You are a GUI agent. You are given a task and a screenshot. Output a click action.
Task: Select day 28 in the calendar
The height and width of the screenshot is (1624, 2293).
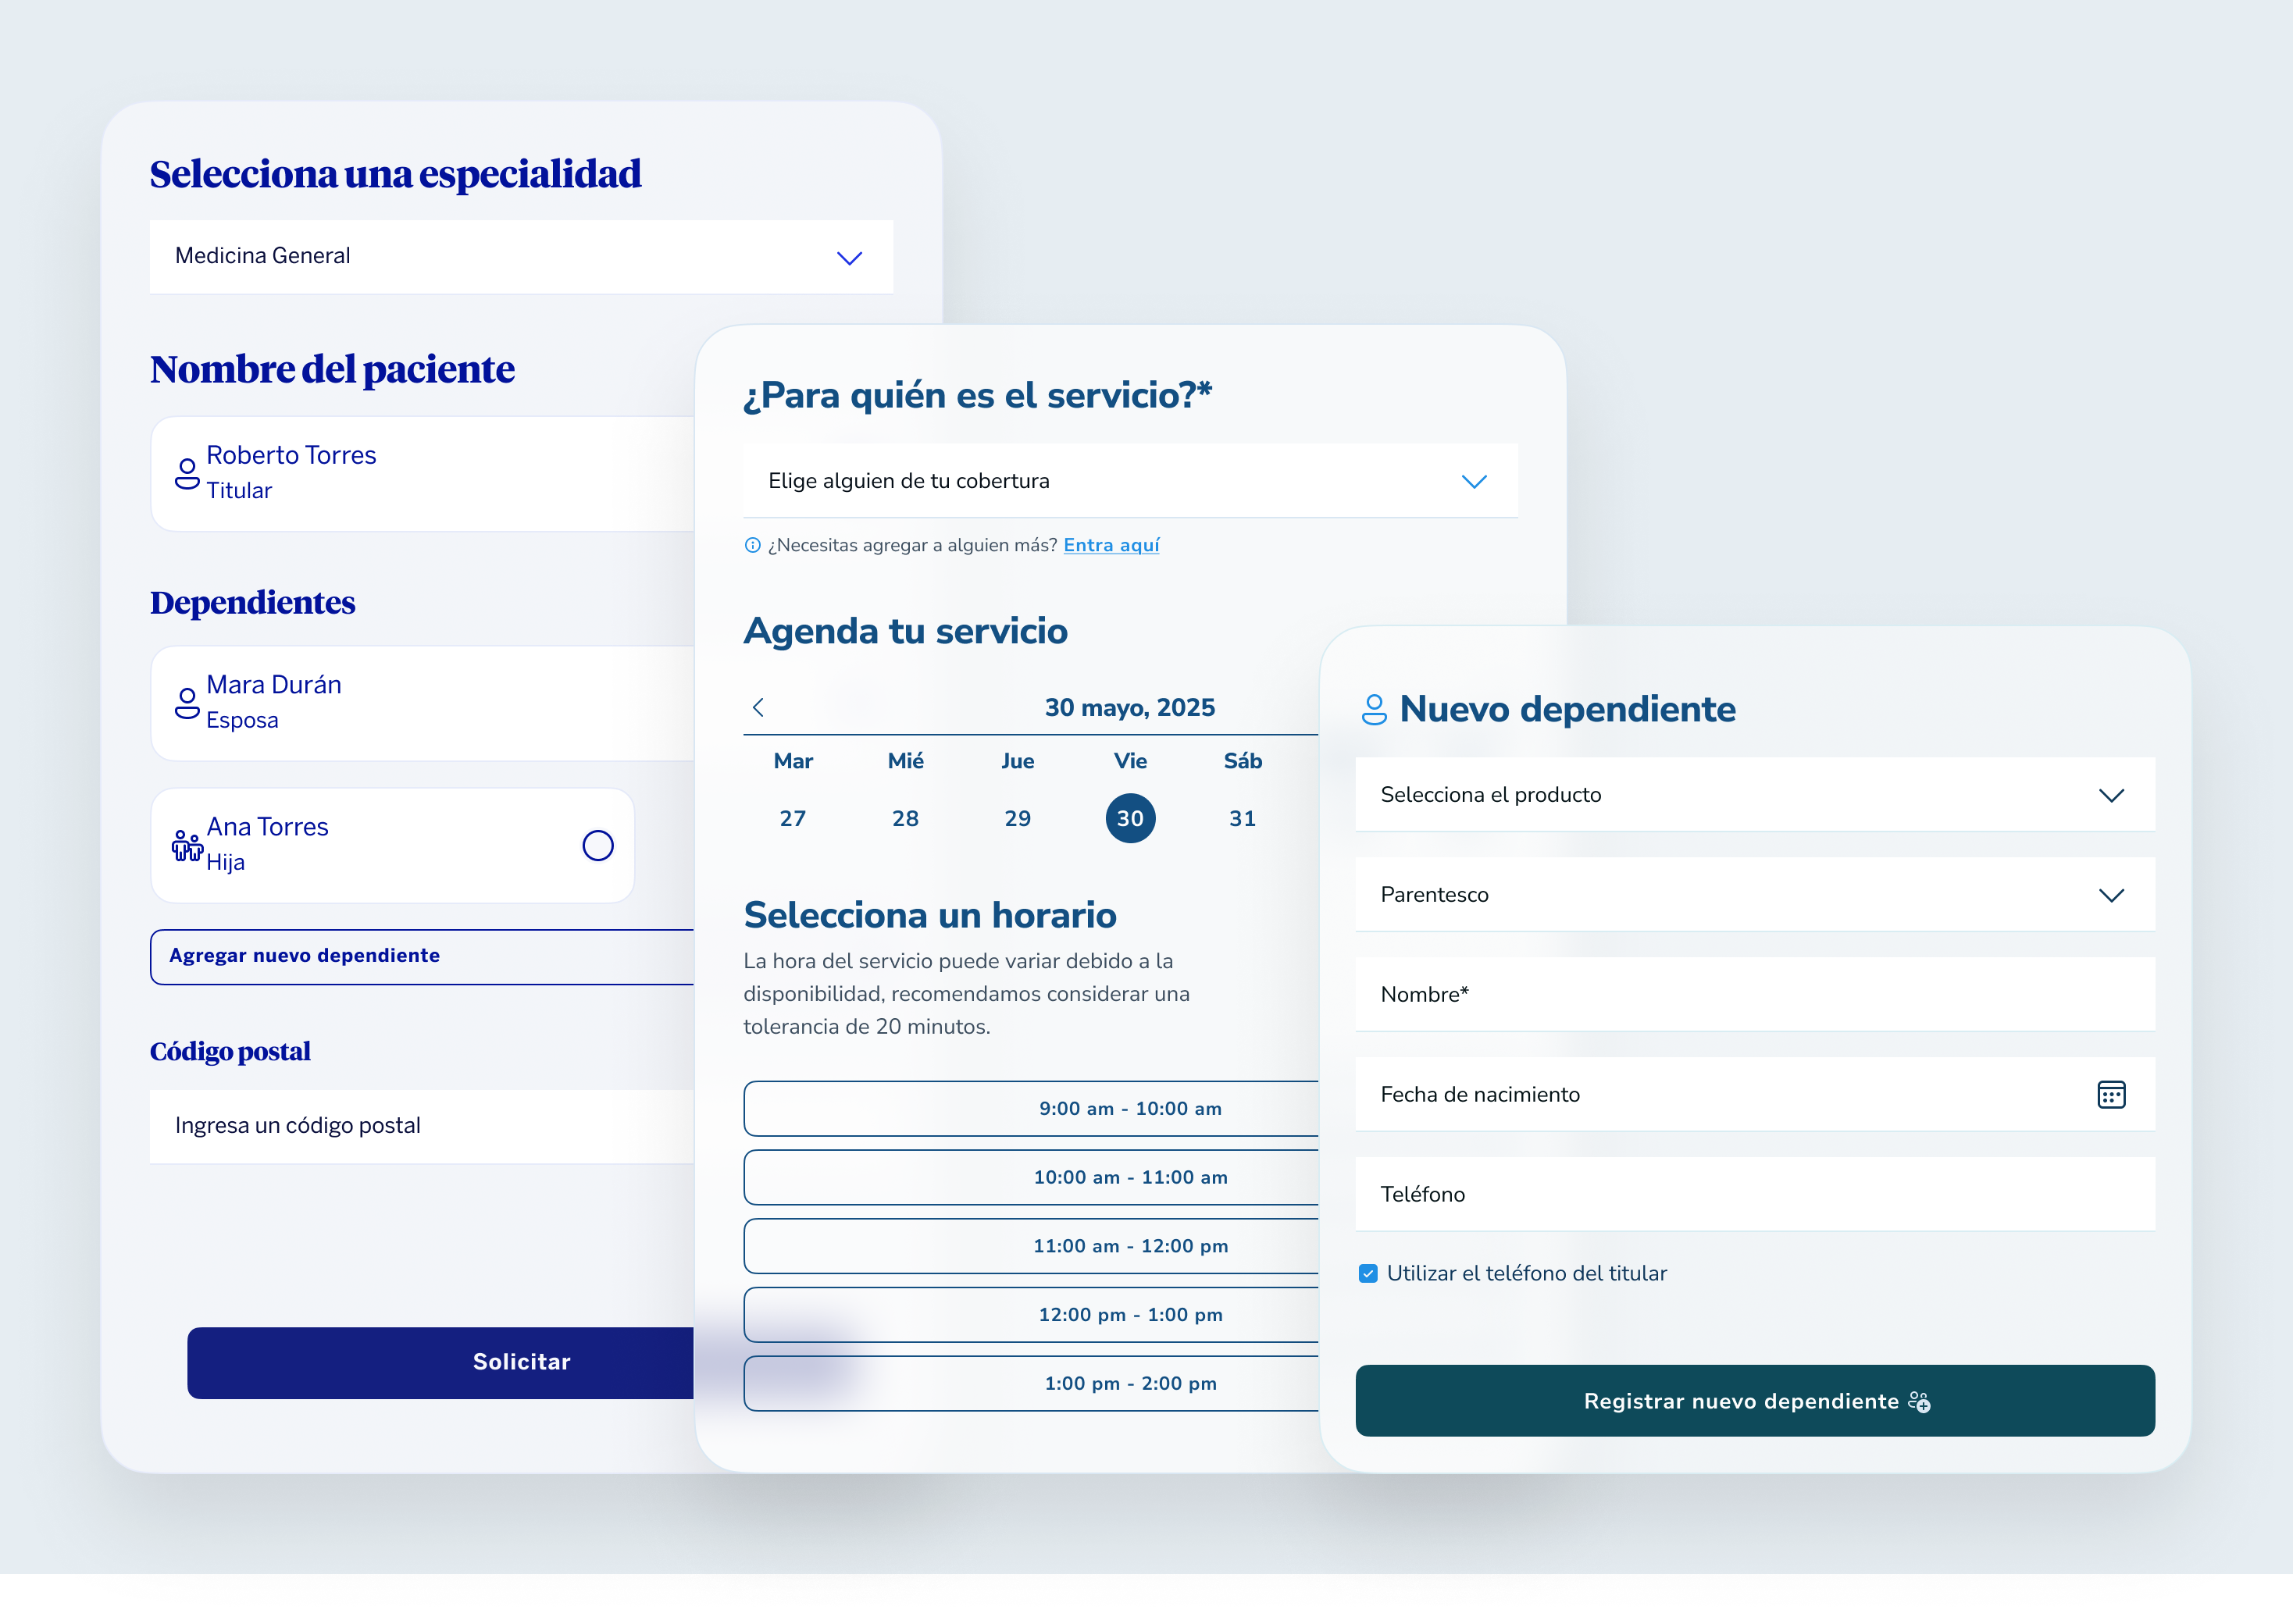[905, 818]
